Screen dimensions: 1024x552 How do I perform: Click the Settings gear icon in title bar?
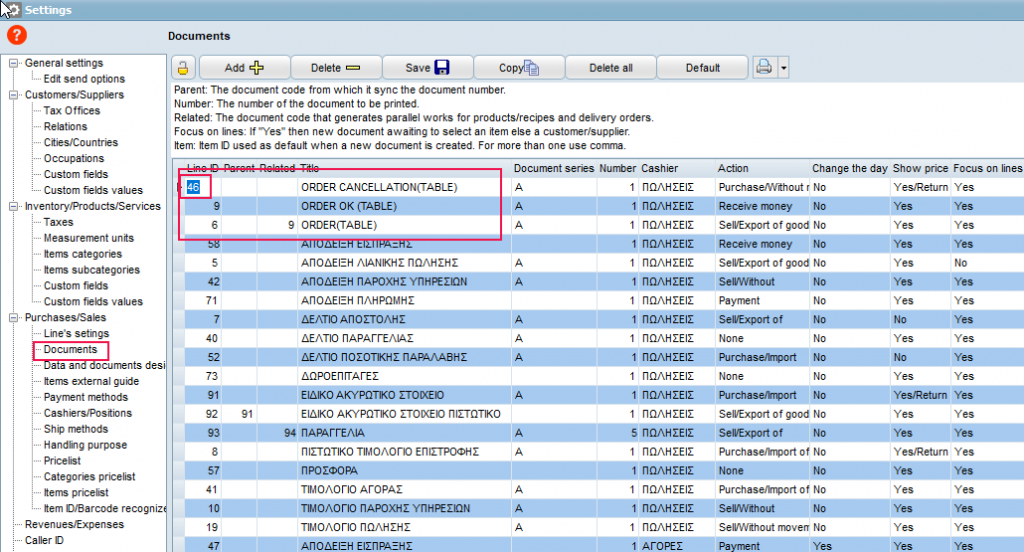(x=12, y=9)
